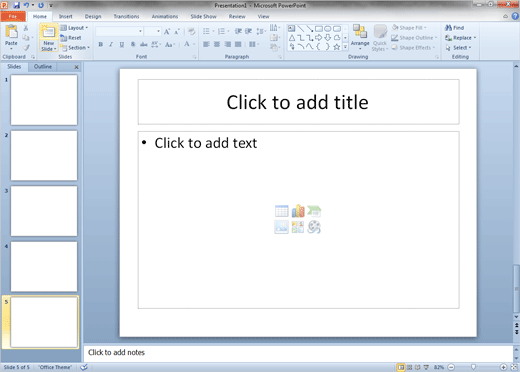Click the Format Painter brush icon

(x=26, y=48)
